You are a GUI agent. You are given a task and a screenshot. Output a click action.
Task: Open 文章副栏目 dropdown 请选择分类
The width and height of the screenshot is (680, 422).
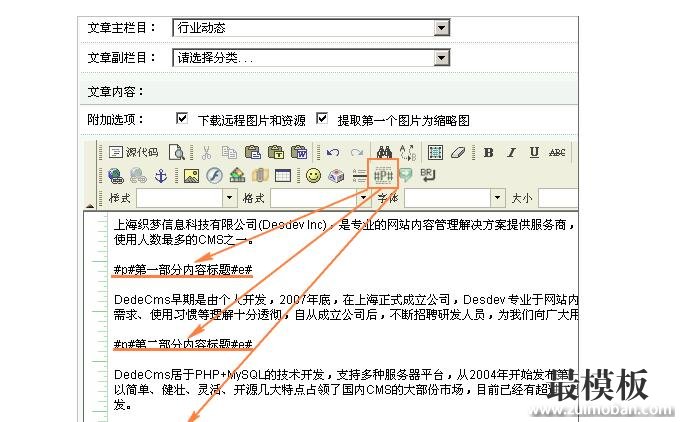click(311, 58)
